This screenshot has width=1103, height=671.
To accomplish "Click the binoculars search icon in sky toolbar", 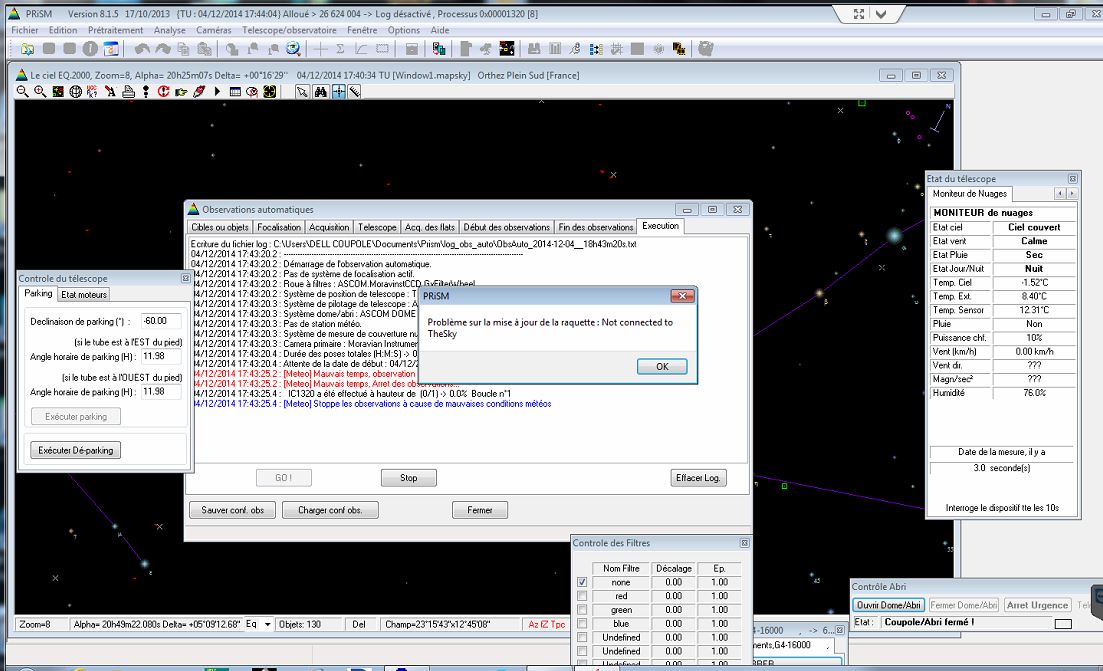I will tap(321, 92).
